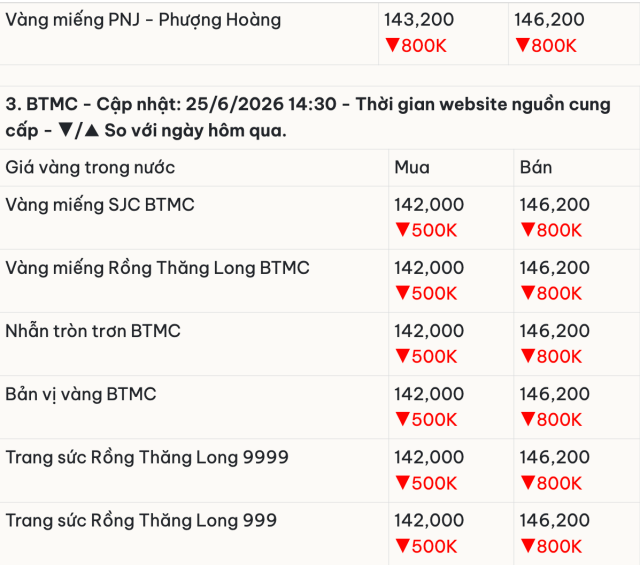Click red down-arrow under PNJ Phượng Hoàng buy price

(392, 45)
